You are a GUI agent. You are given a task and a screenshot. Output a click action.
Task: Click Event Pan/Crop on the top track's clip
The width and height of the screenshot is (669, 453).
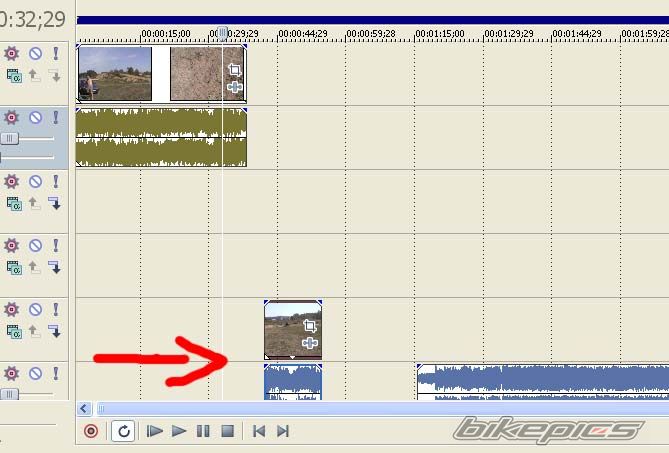[x=235, y=70]
